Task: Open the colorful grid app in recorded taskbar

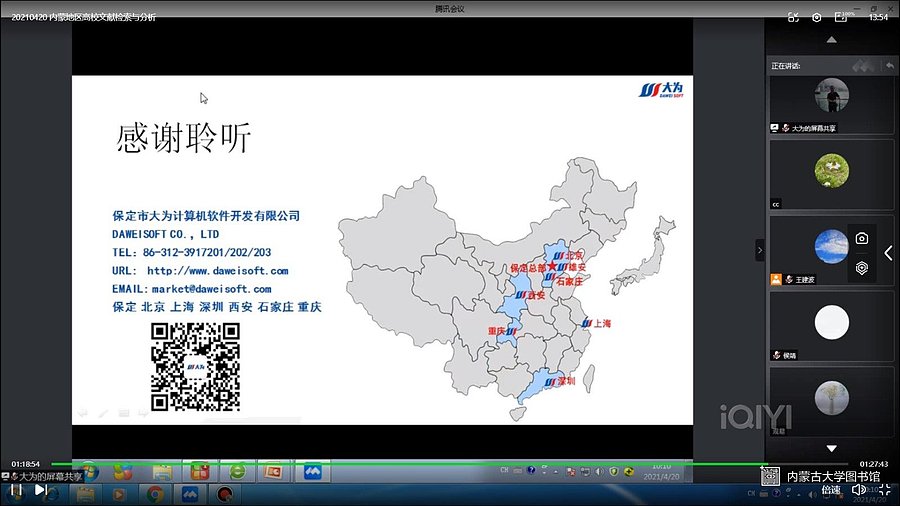Action: (x=199, y=472)
